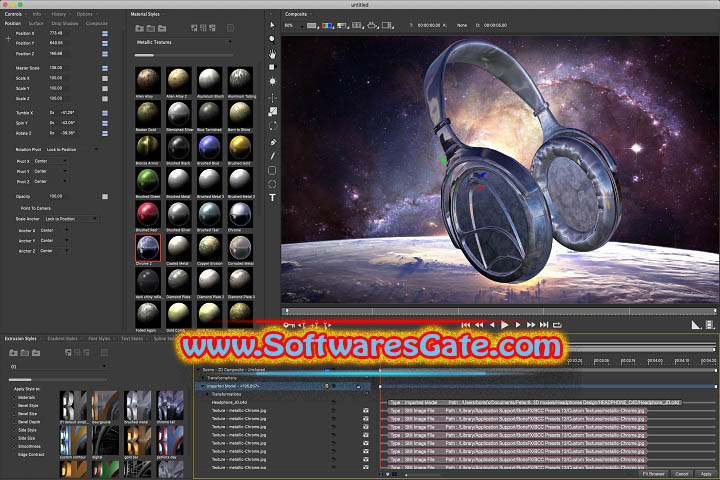Screen dimensions: 720x480
Task: Click the safe-zone grid icon in Composite toolbar
Action: (x=357, y=25)
